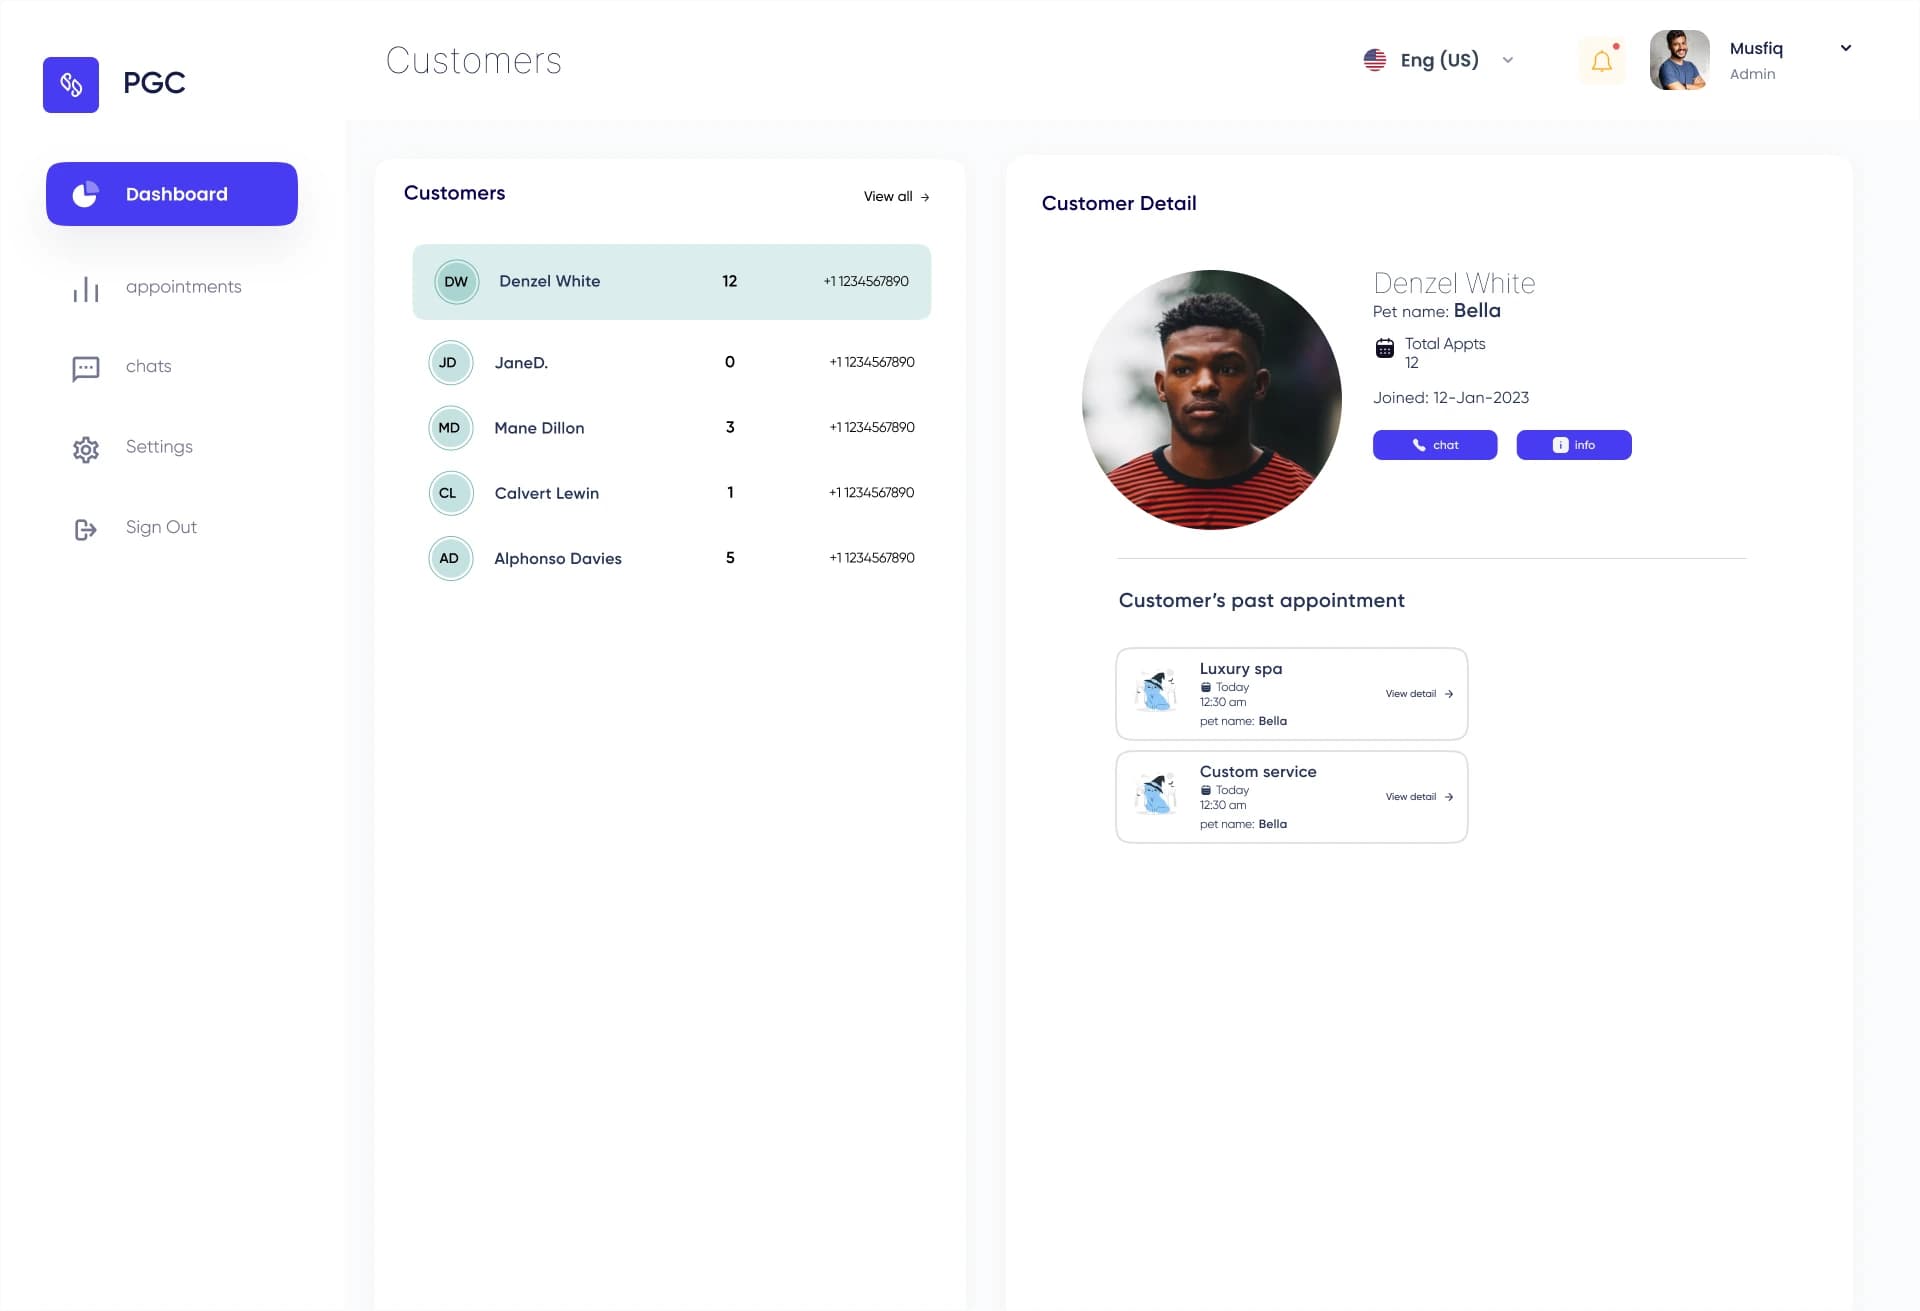Click the Musfiq admin profile photo
Image resolution: width=1920 pixels, height=1311 pixels.
pos(1679,60)
